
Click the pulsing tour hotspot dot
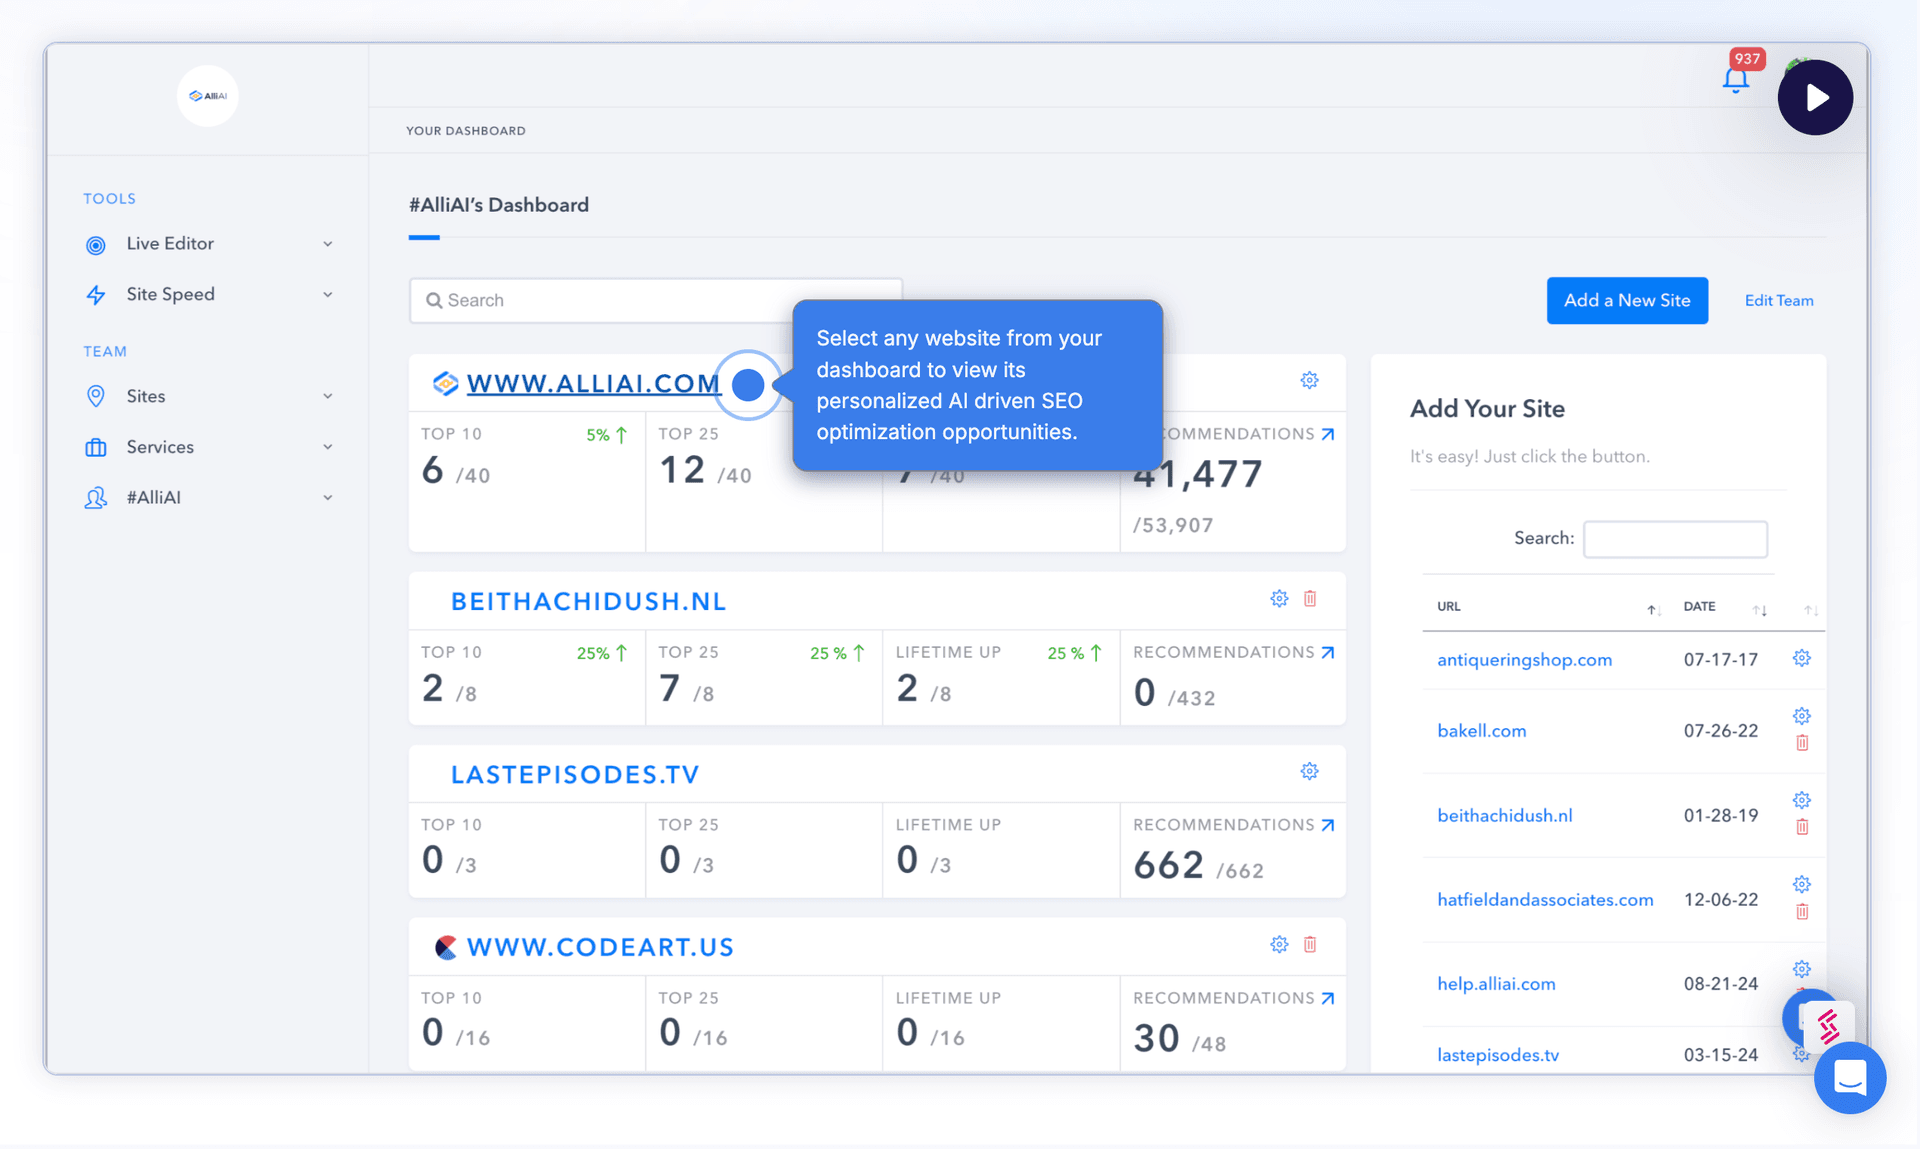748,384
